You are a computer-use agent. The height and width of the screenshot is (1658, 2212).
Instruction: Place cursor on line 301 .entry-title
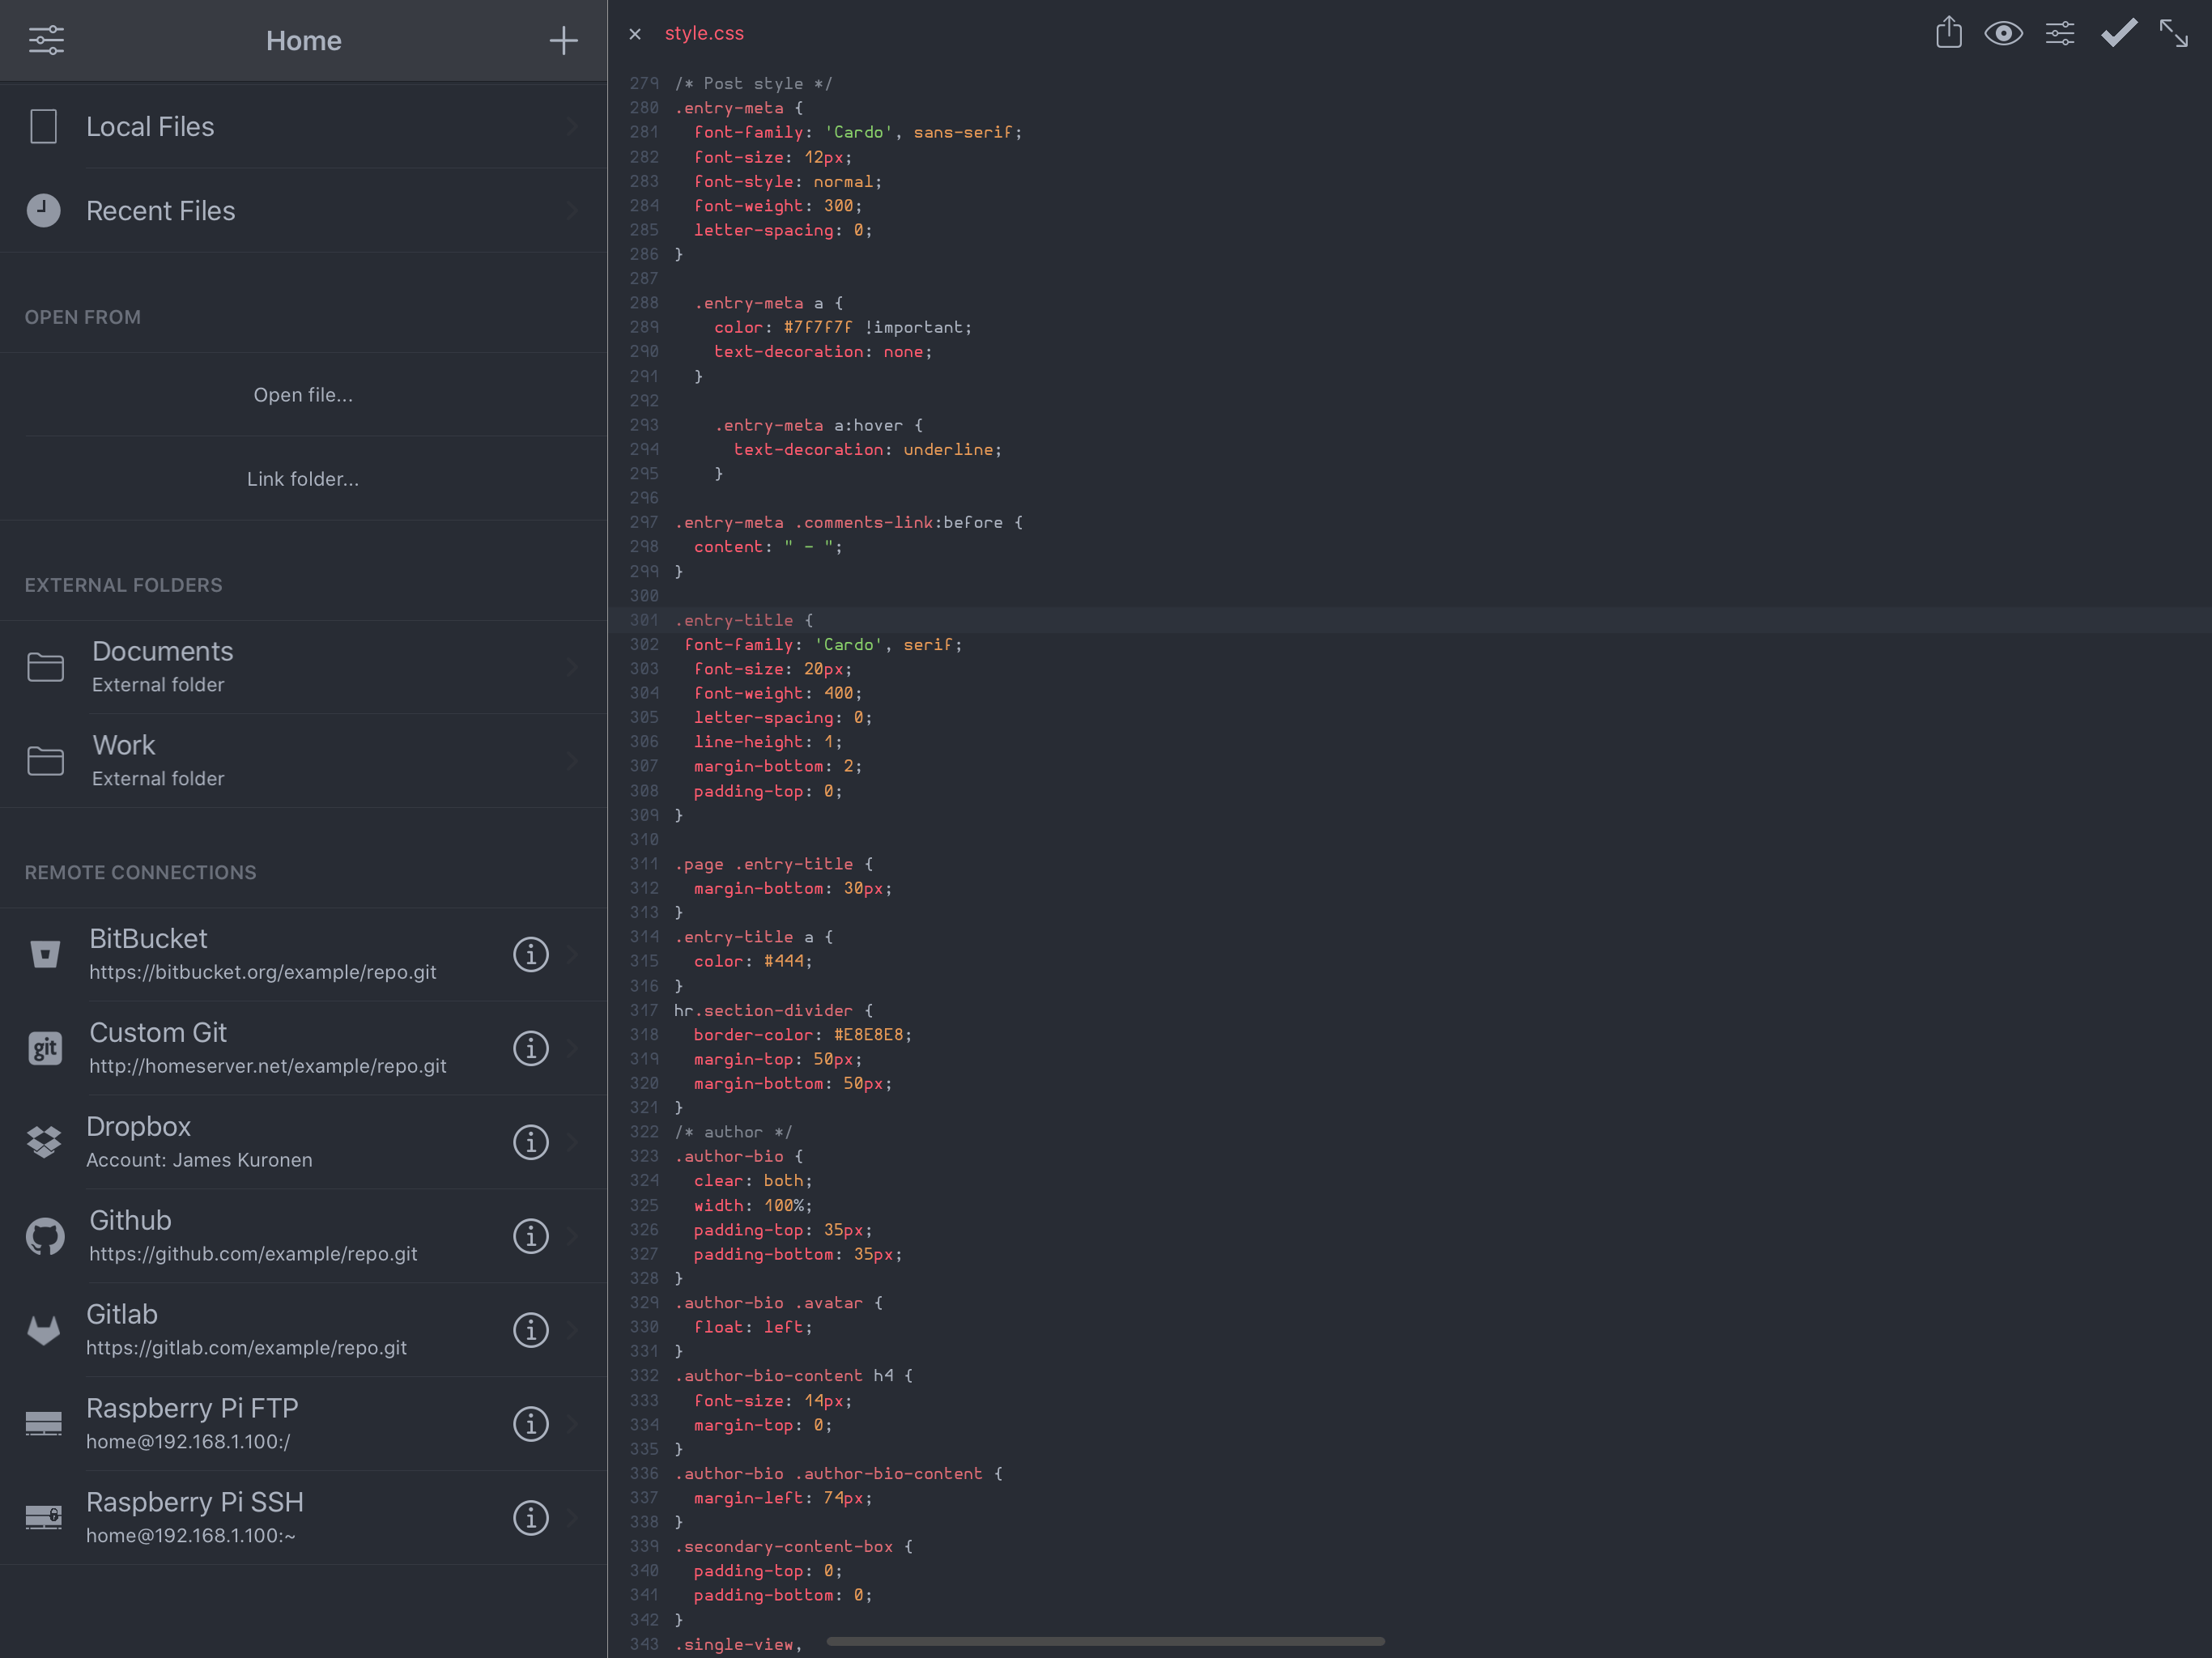click(x=744, y=620)
